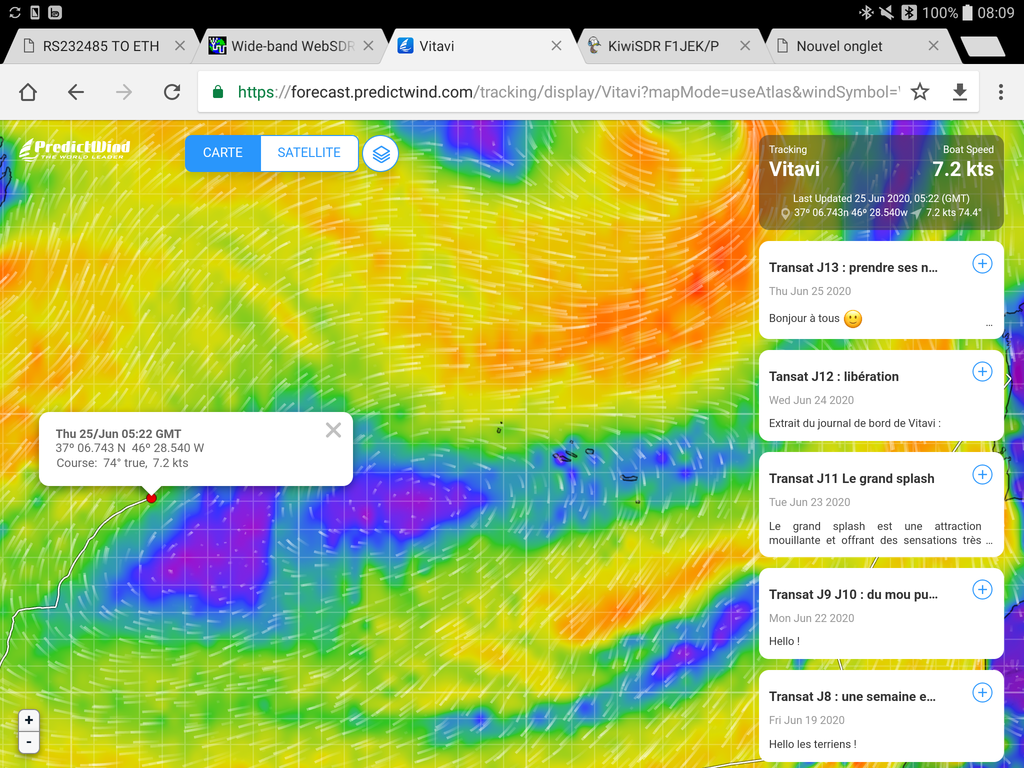Click popup date Thu 25/Jun 05:22 GMT
Image resolution: width=1024 pixels, height=768 pixels.
click(x=118, y=434)
